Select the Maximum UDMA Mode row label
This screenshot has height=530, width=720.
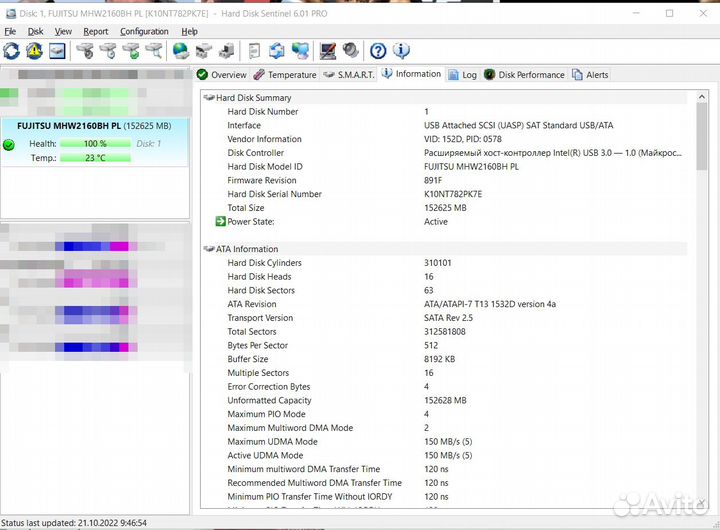(272, 442)
